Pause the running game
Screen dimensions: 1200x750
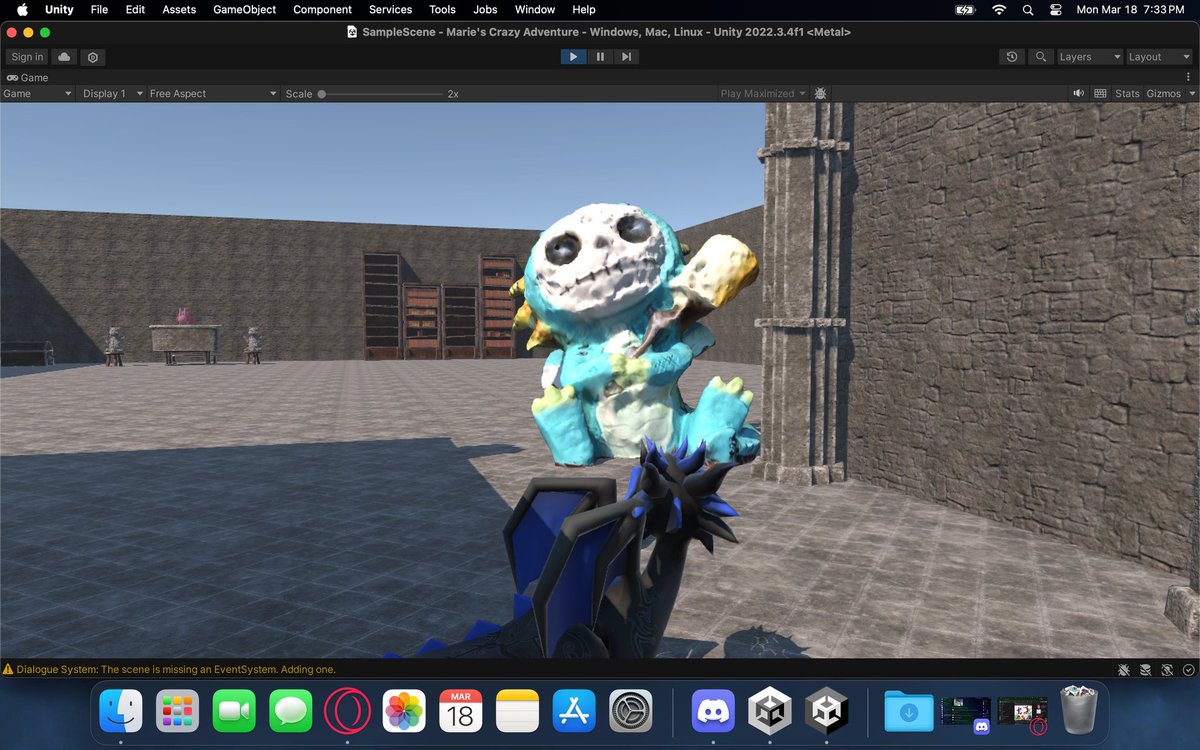[600, 57]
